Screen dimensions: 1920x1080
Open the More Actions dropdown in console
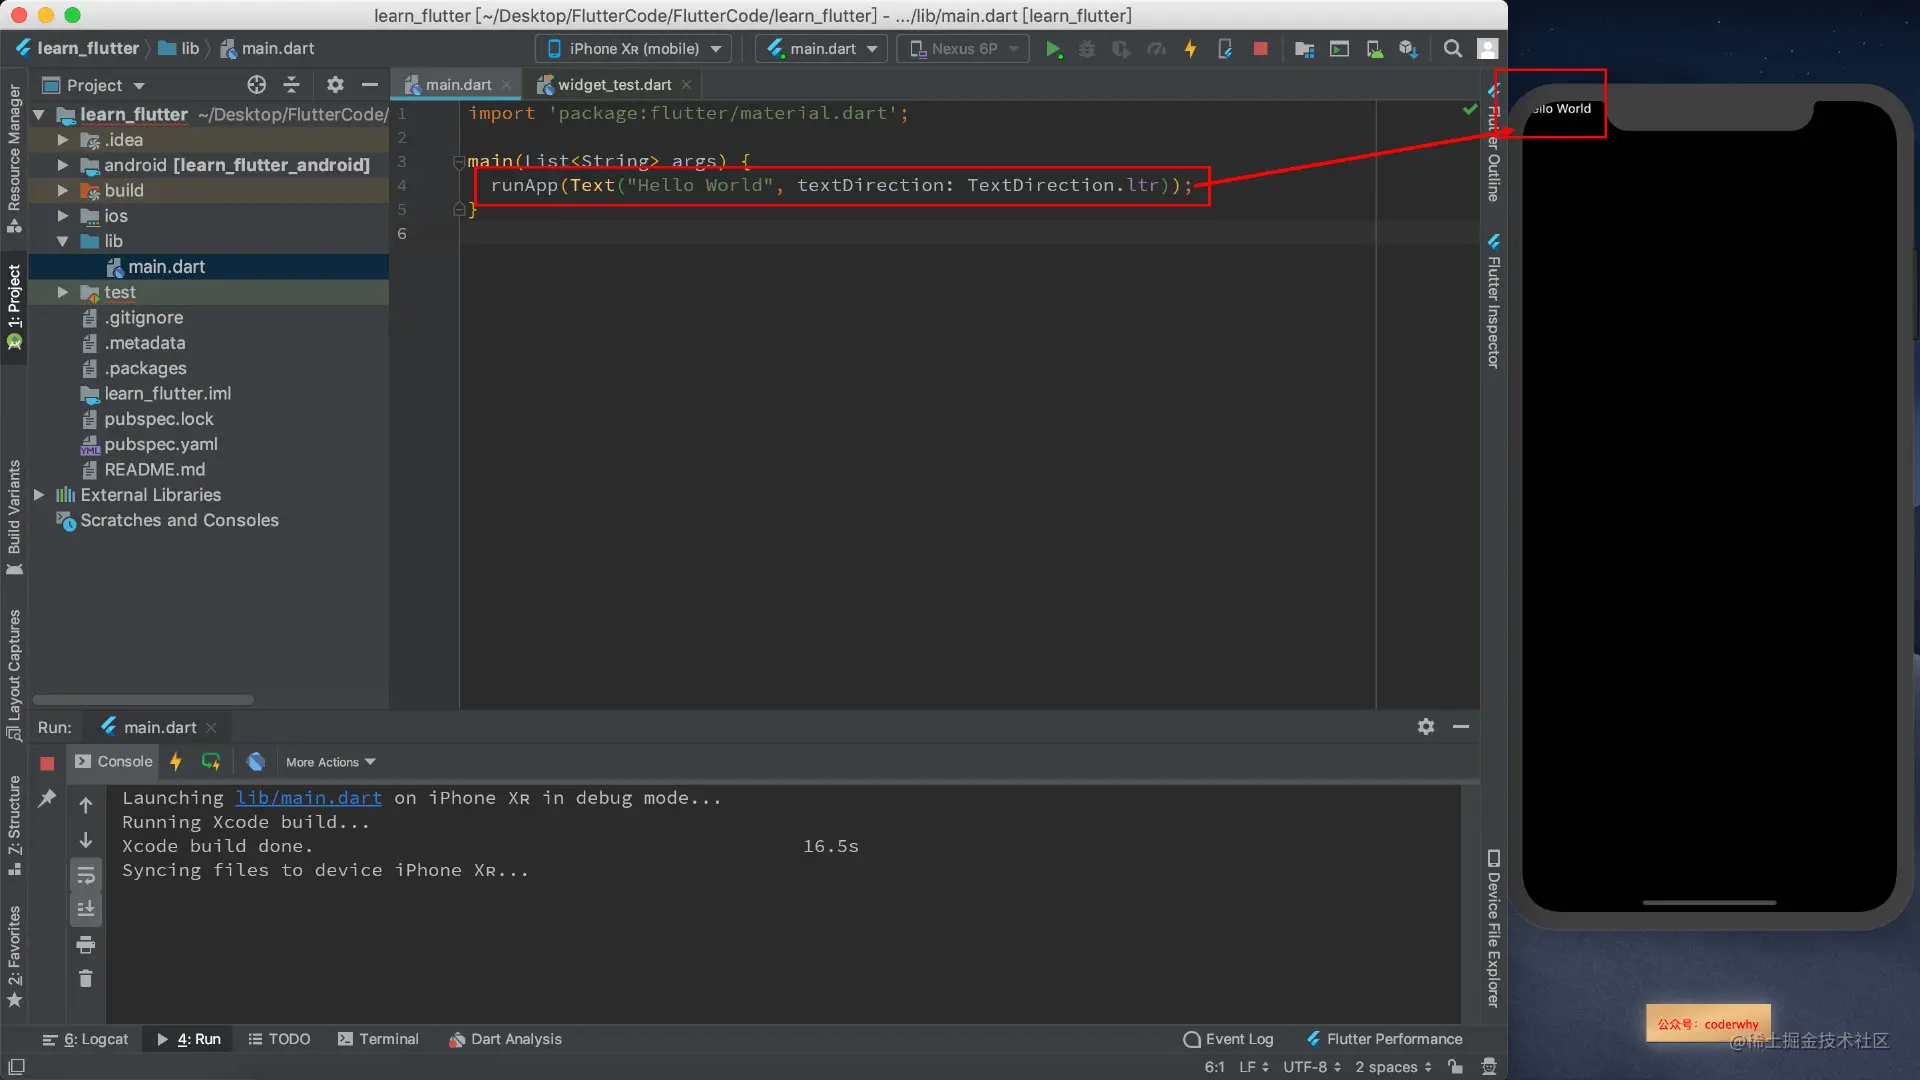click(330, 762)
